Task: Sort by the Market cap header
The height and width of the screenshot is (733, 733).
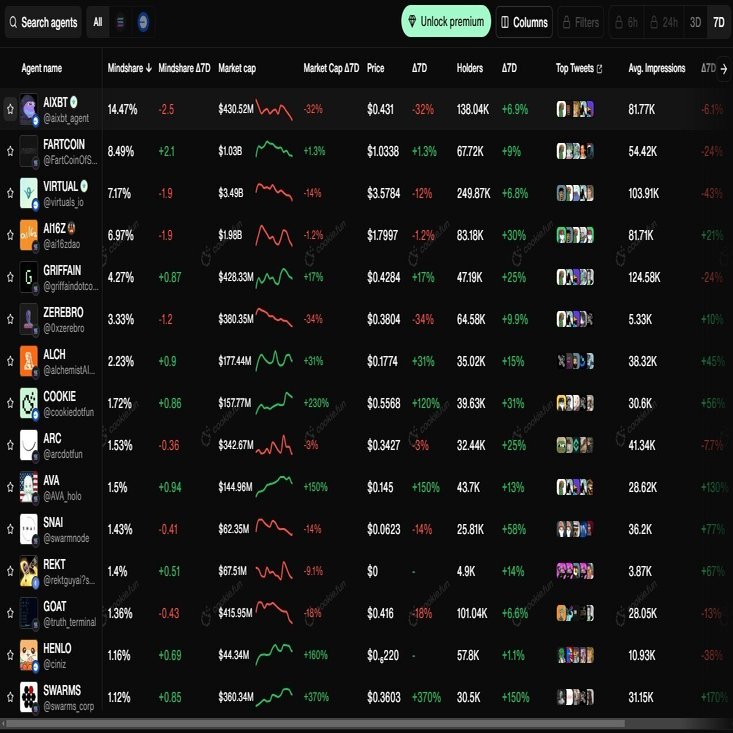Action: point(237,68)
